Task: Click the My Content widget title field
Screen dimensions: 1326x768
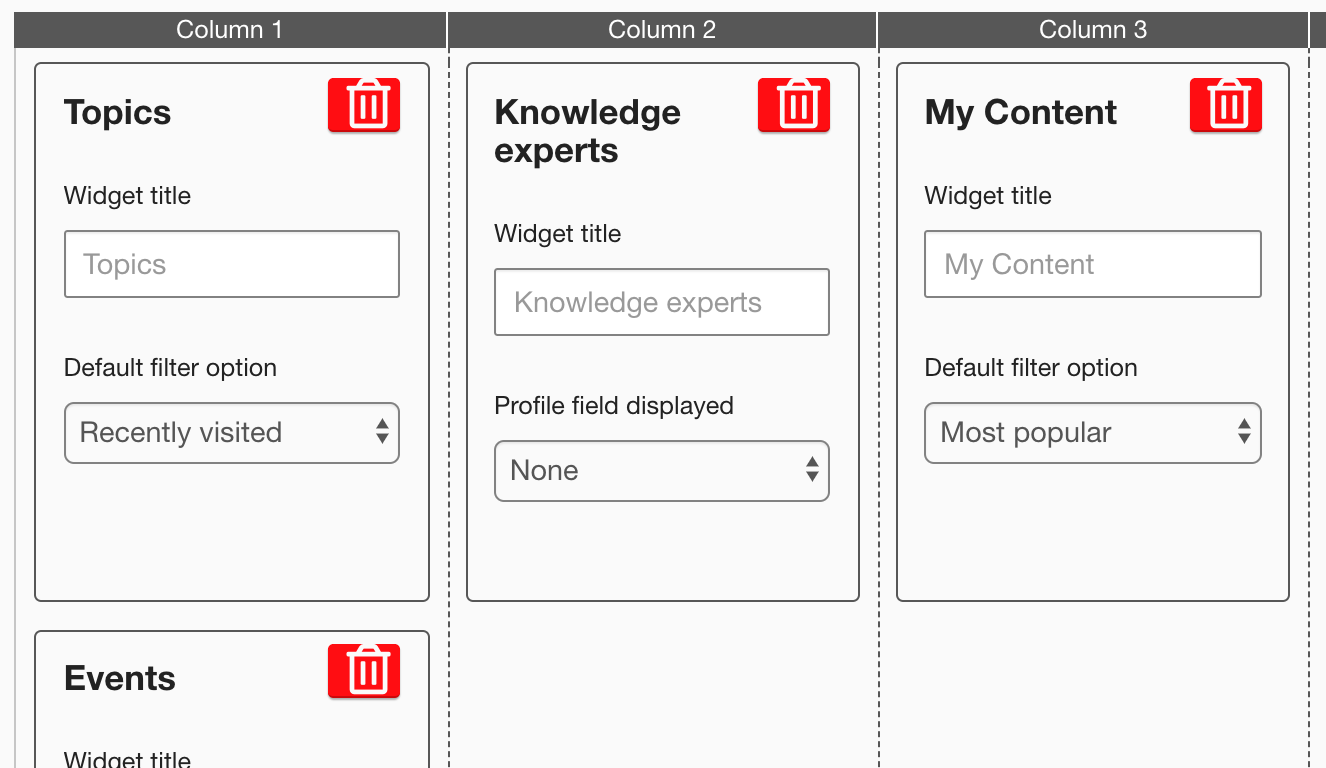Action: click(x=1092, y=264)
